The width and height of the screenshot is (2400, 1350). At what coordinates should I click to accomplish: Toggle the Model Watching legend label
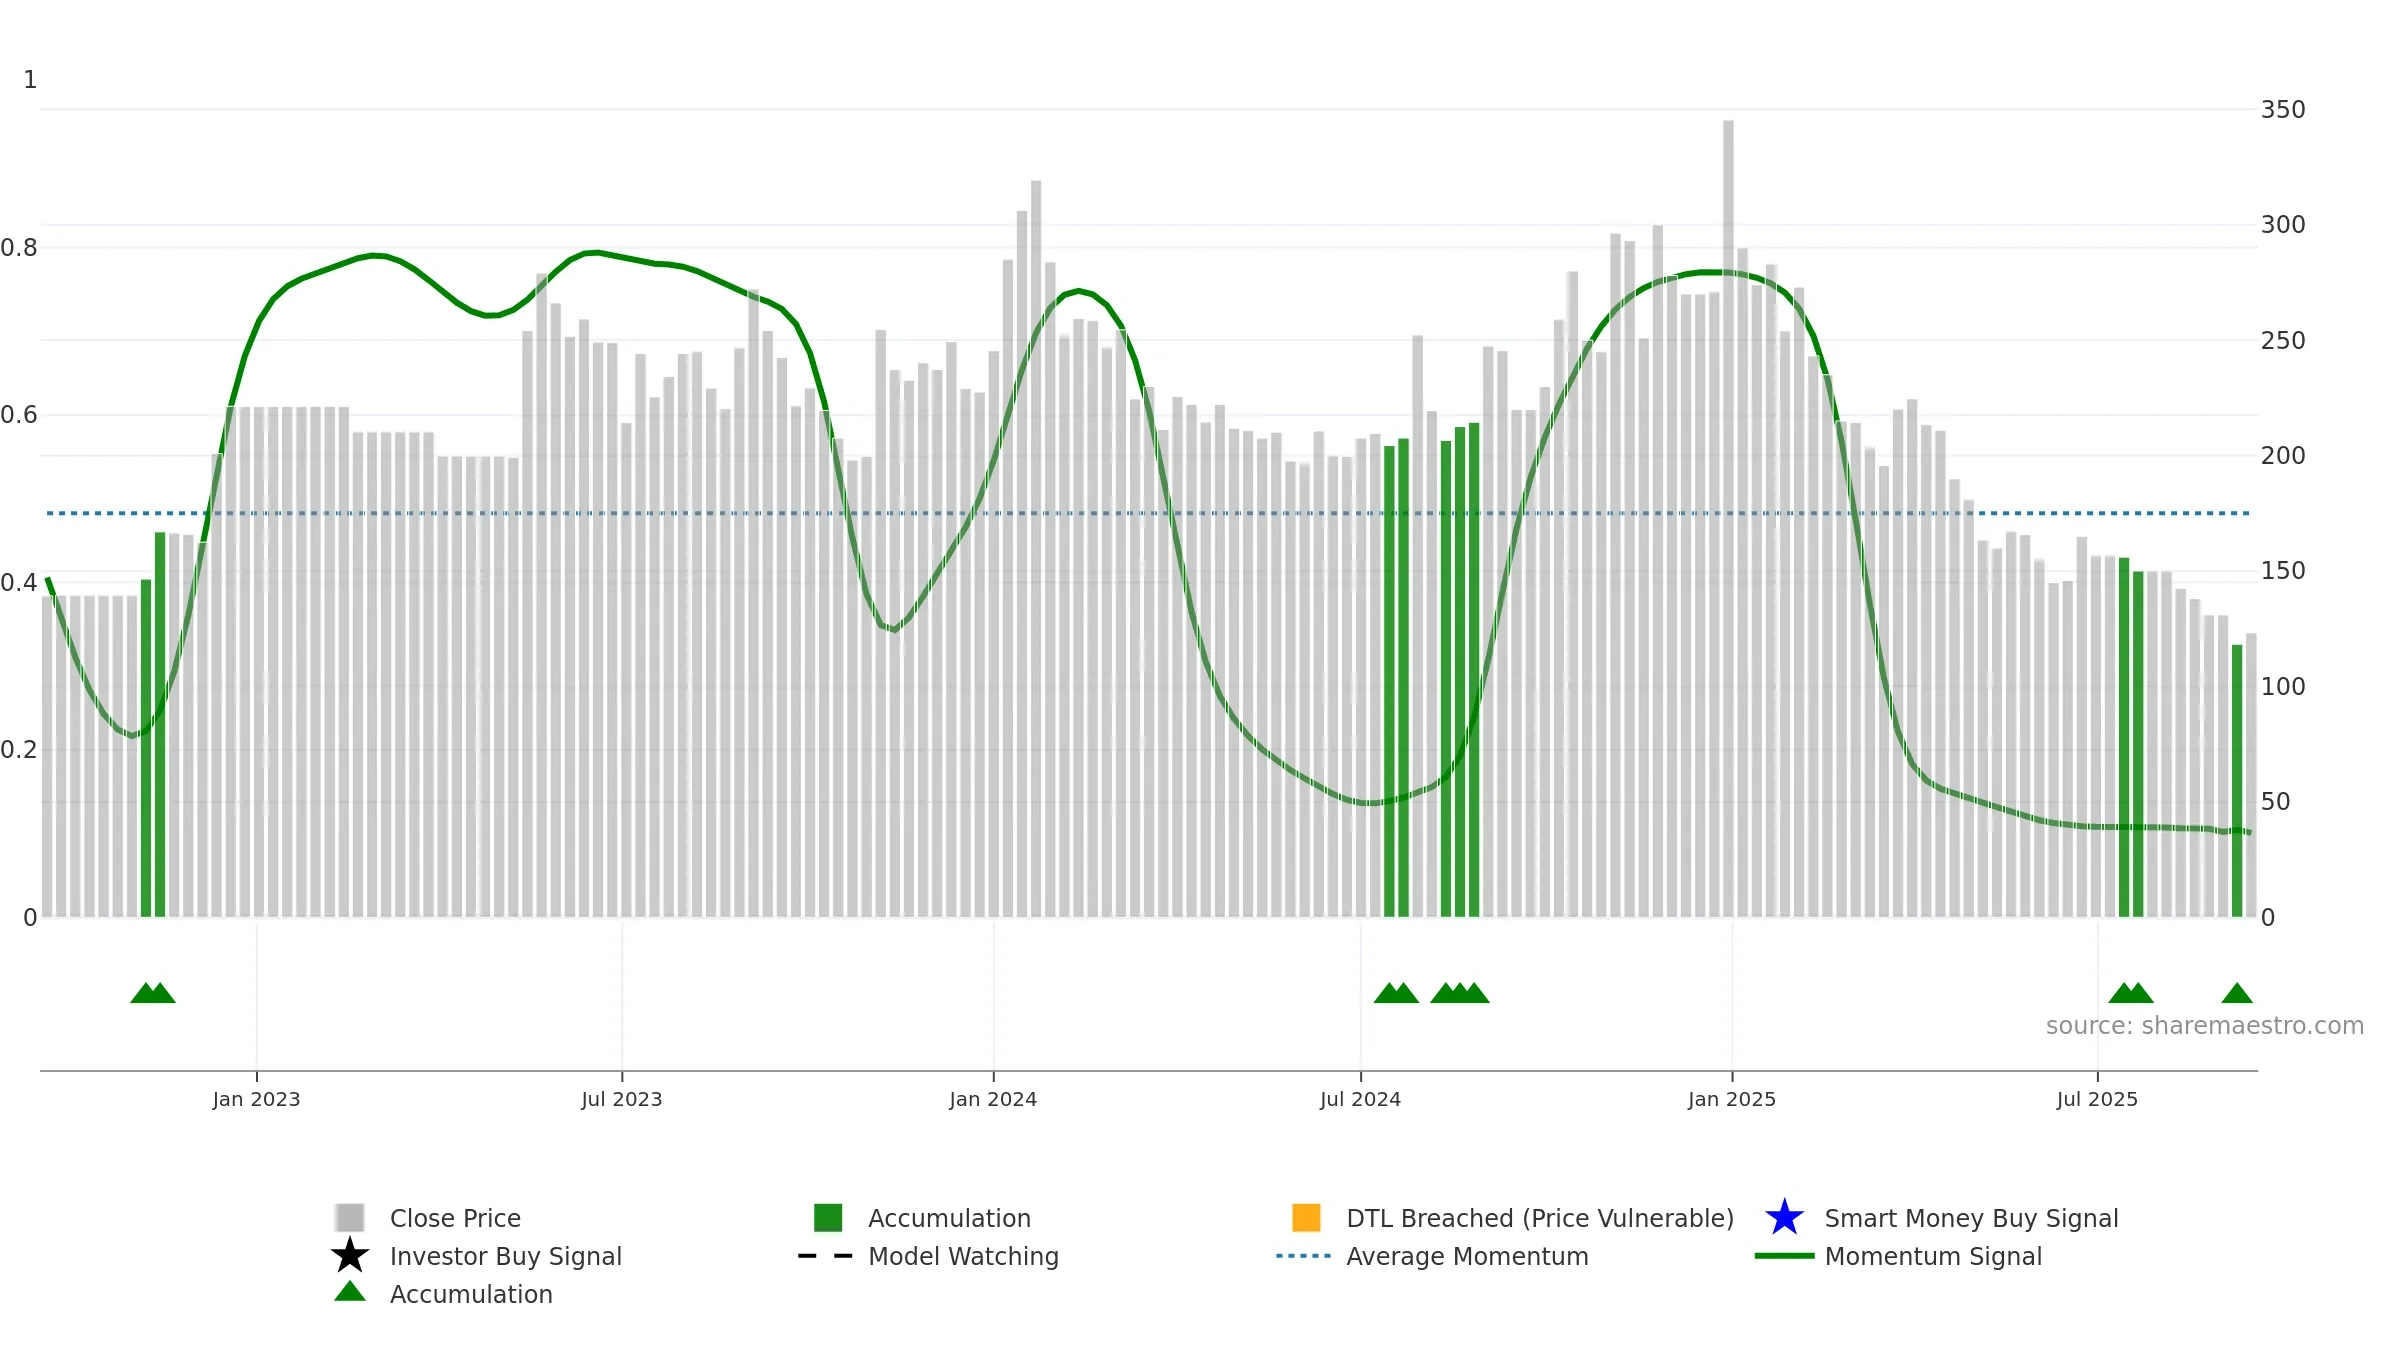(963, 1256)
